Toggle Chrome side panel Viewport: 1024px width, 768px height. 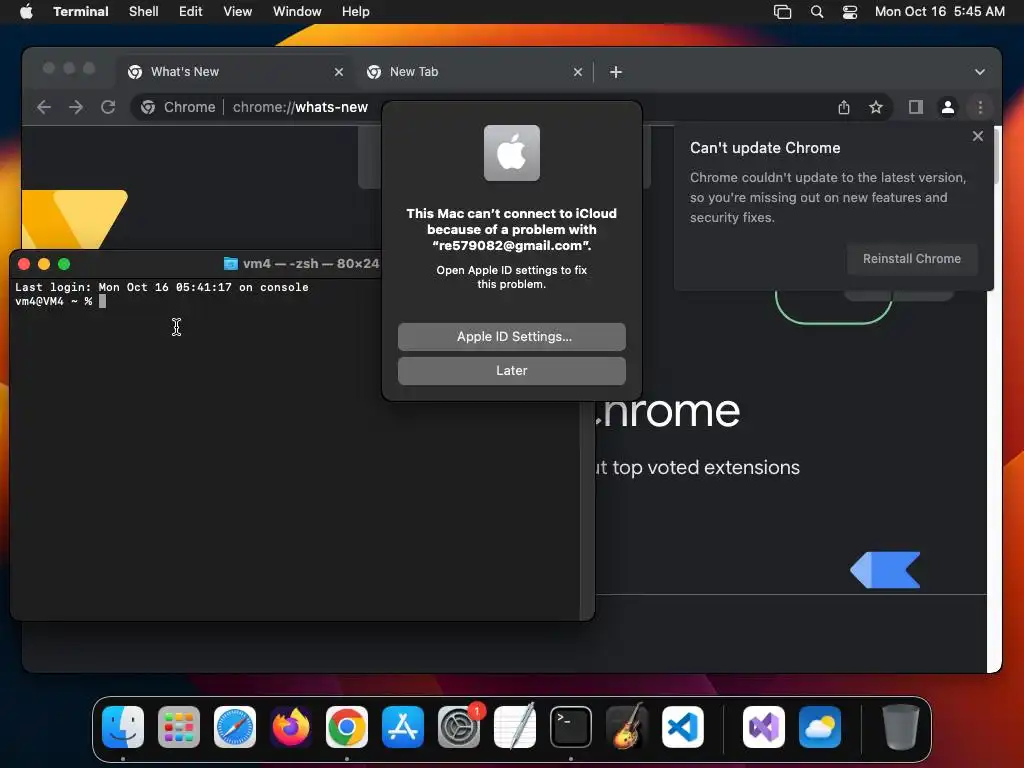click(x=916, y=107)
